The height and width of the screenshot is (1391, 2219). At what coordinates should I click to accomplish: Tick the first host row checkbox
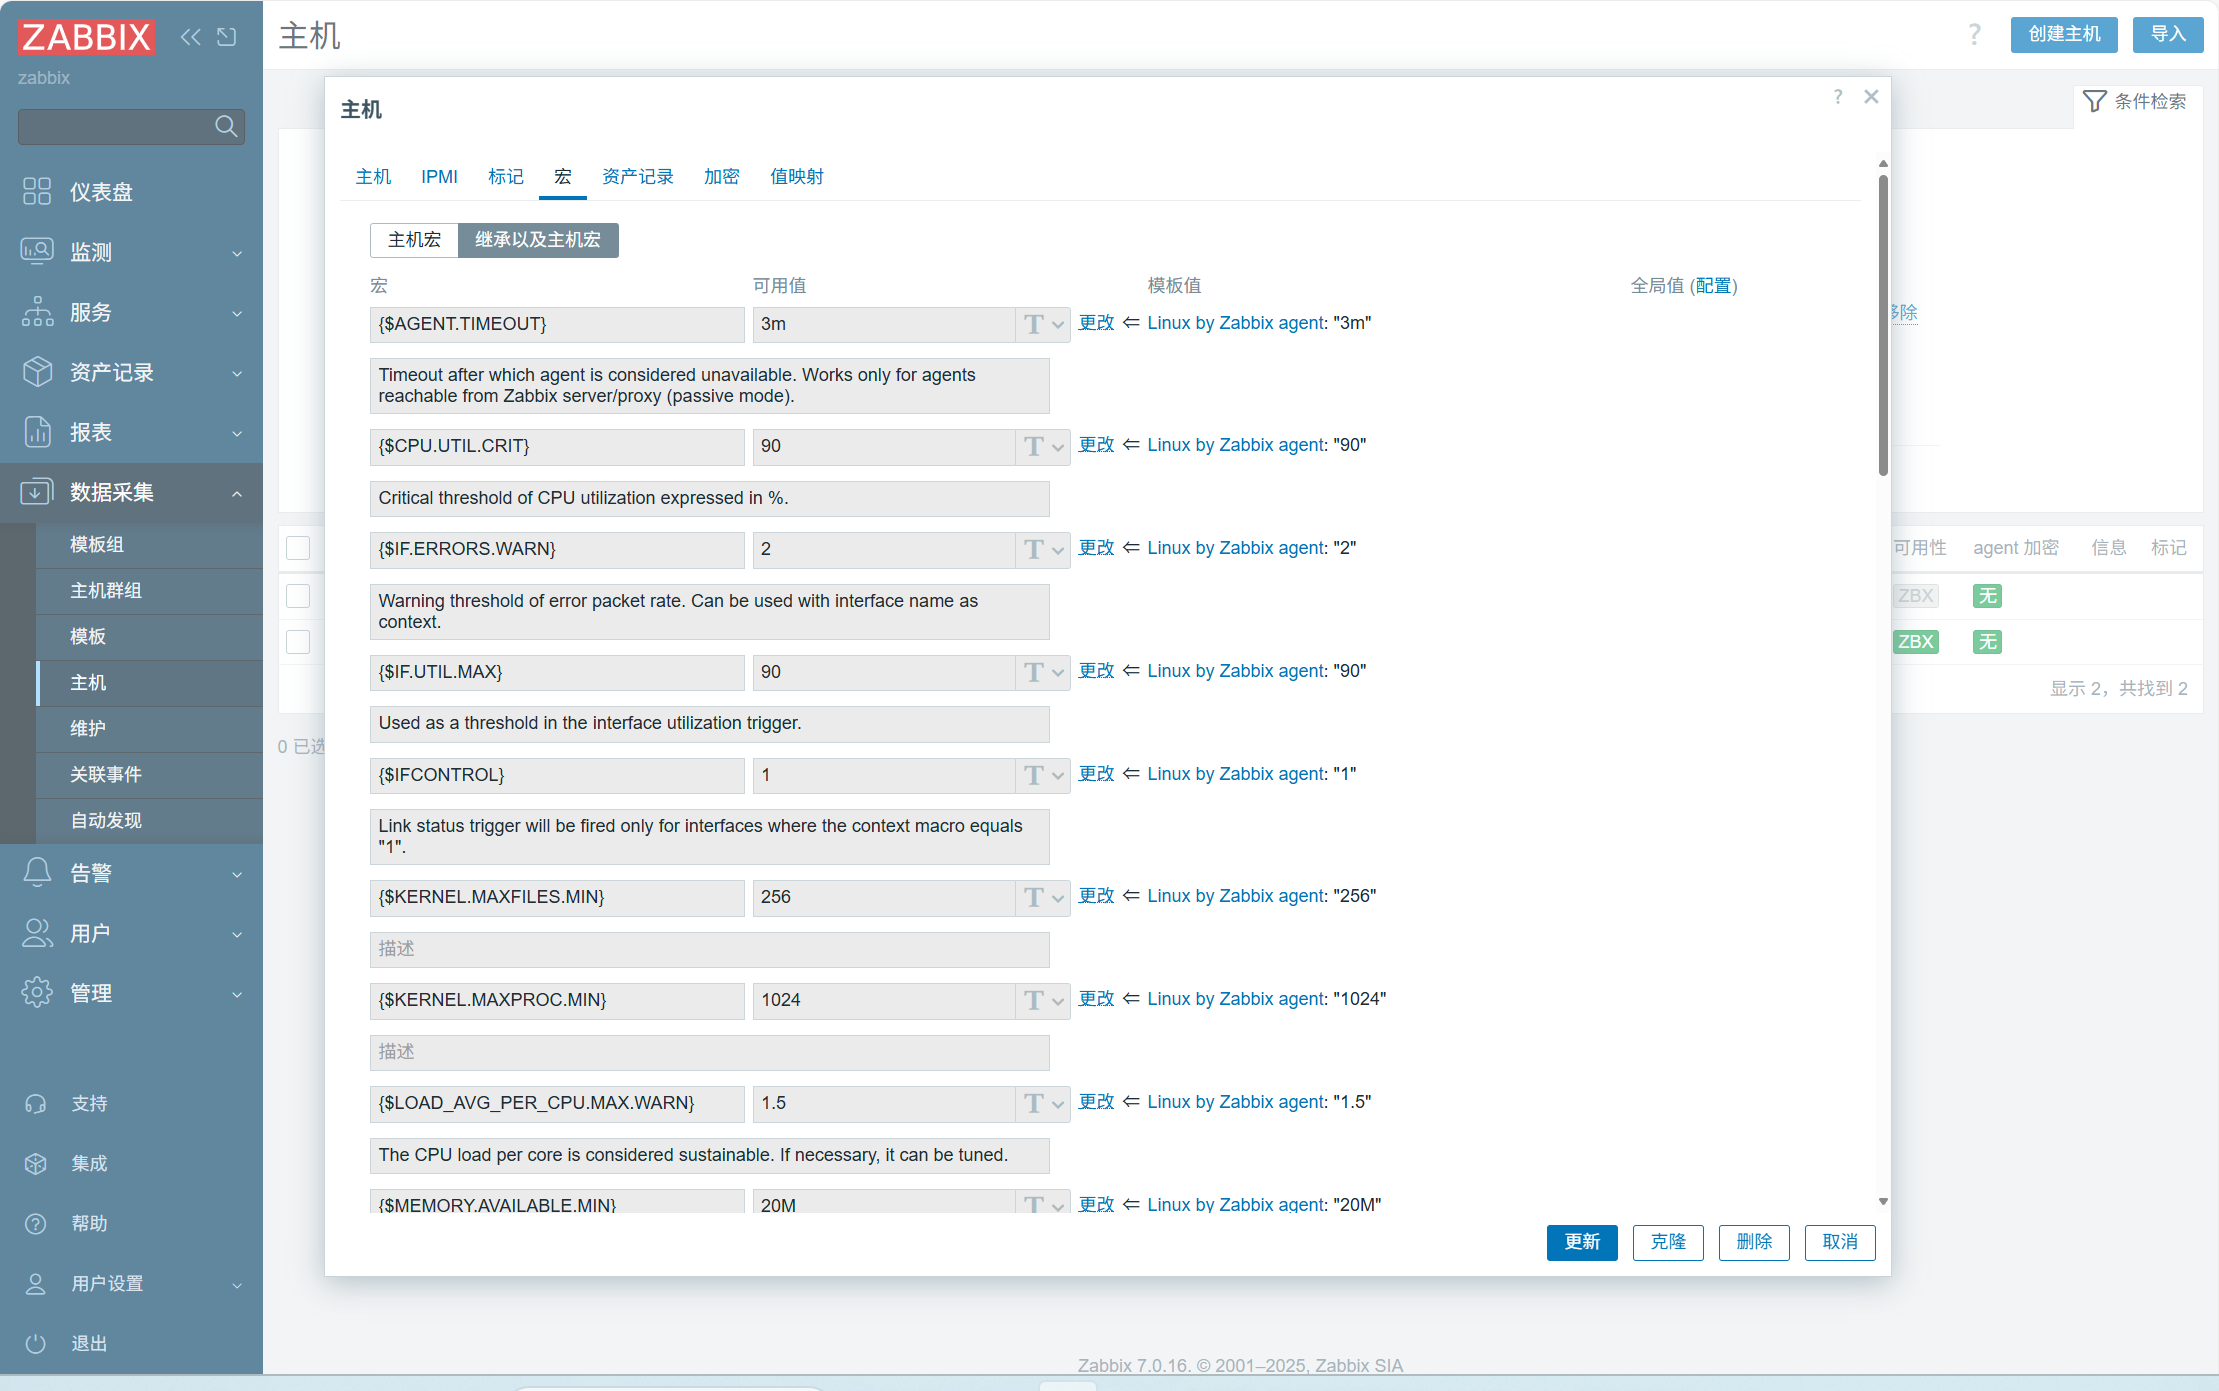298,596
